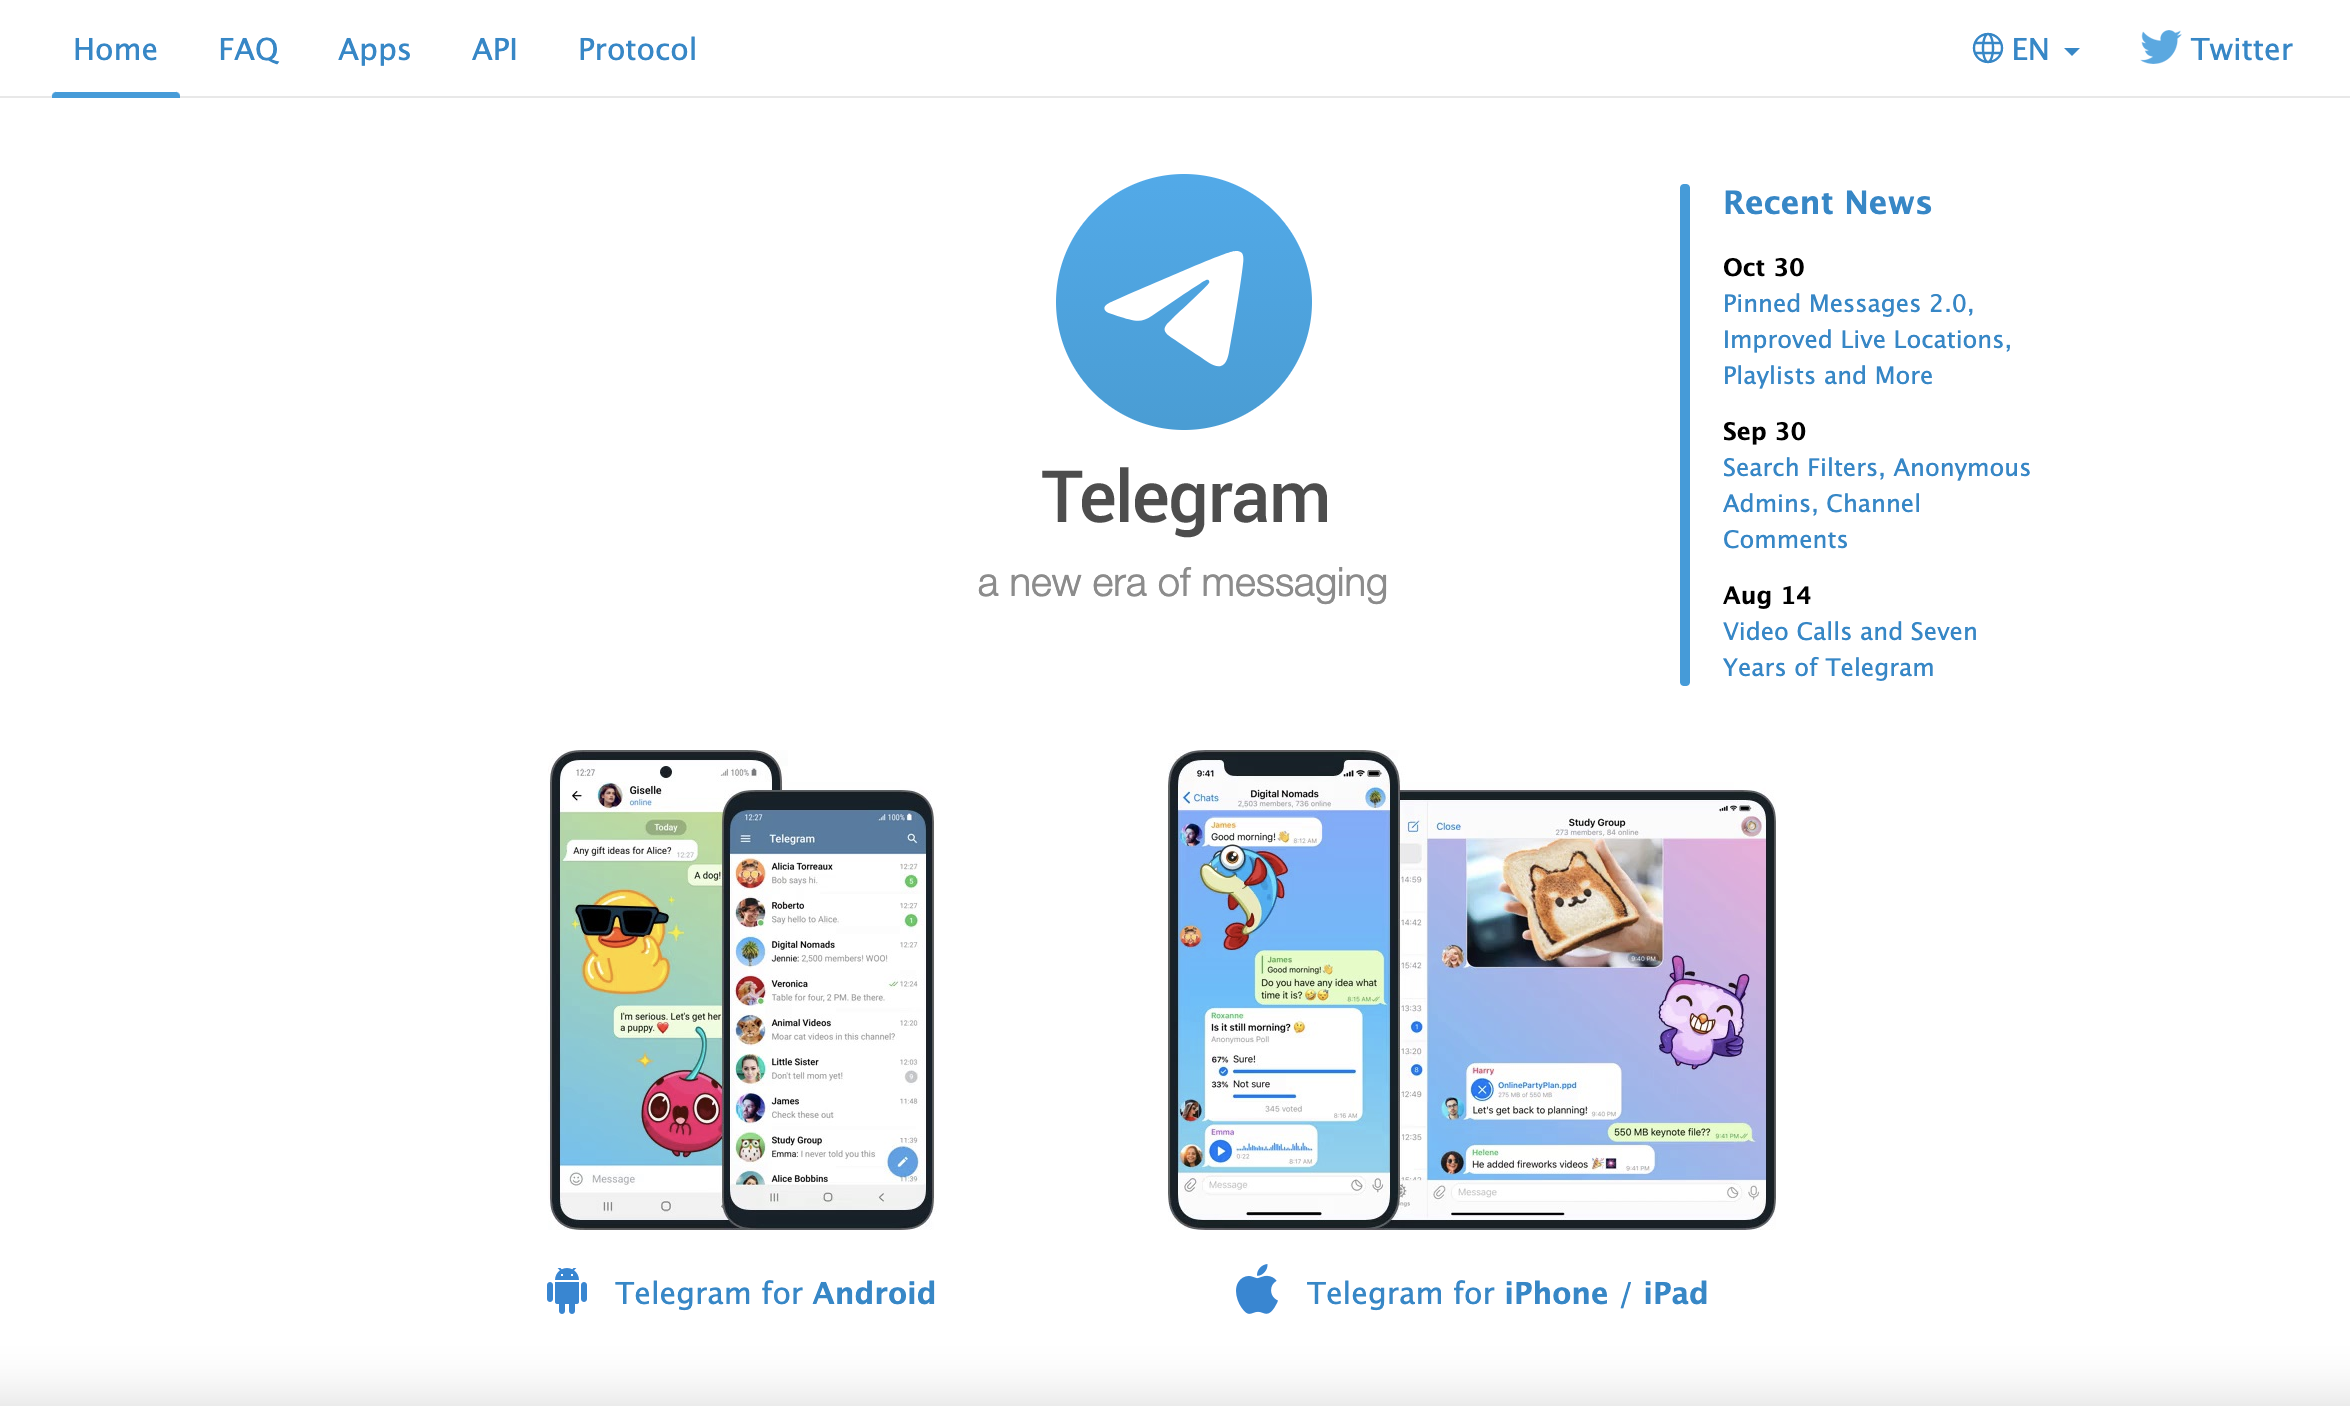Click the Protocol navigation menu item
Screen dimensions: 2350x1406
pyautogui.click(x=636, y=47)
